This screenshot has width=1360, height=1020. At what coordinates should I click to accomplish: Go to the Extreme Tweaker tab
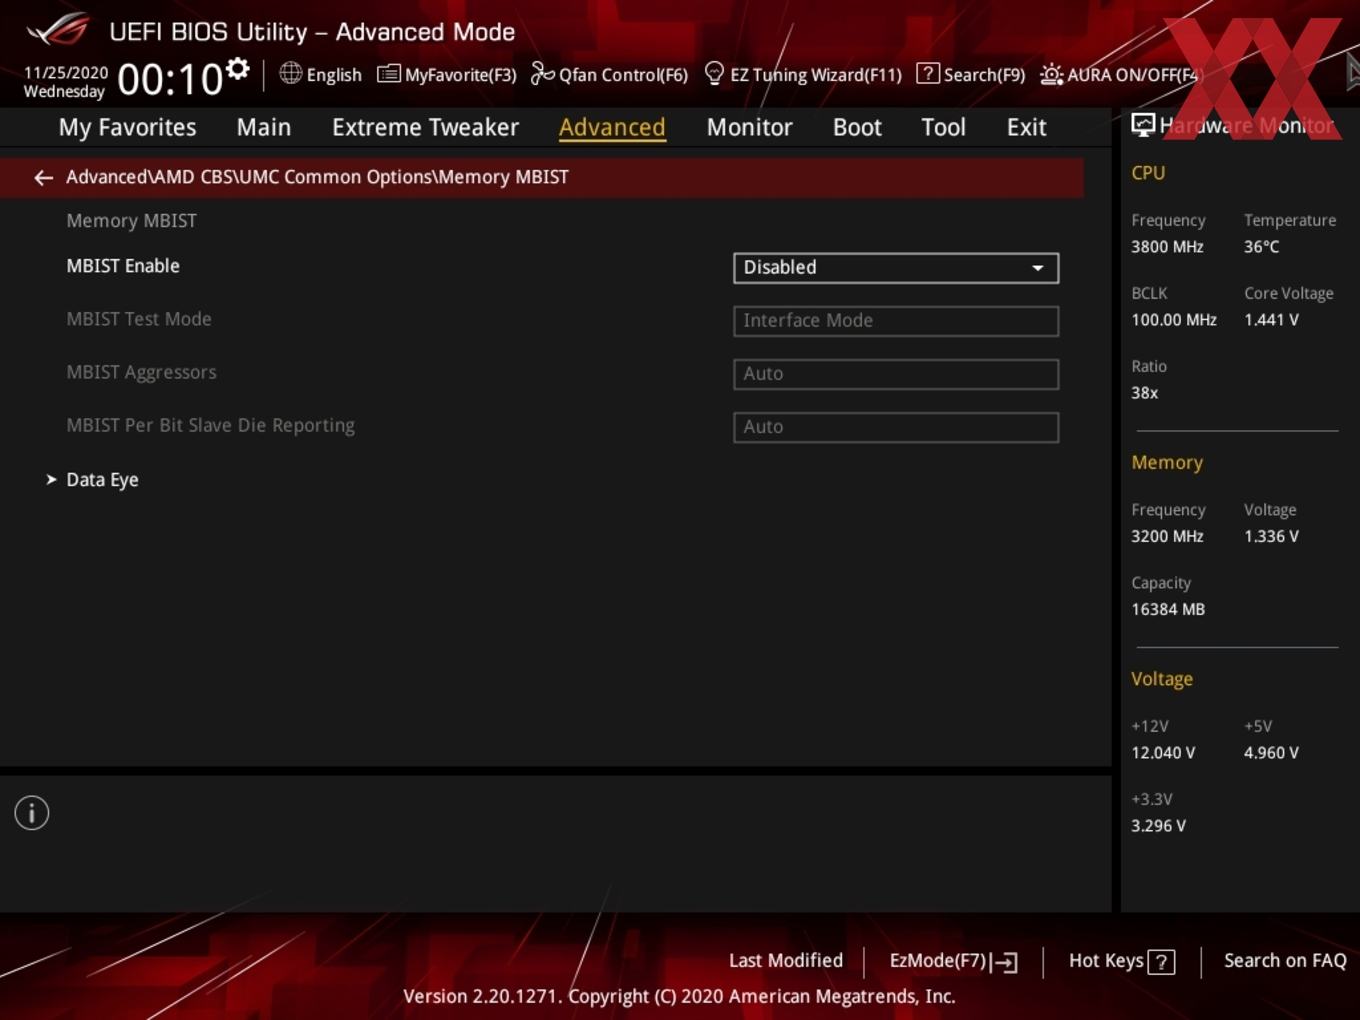click(x=425, y=127)
